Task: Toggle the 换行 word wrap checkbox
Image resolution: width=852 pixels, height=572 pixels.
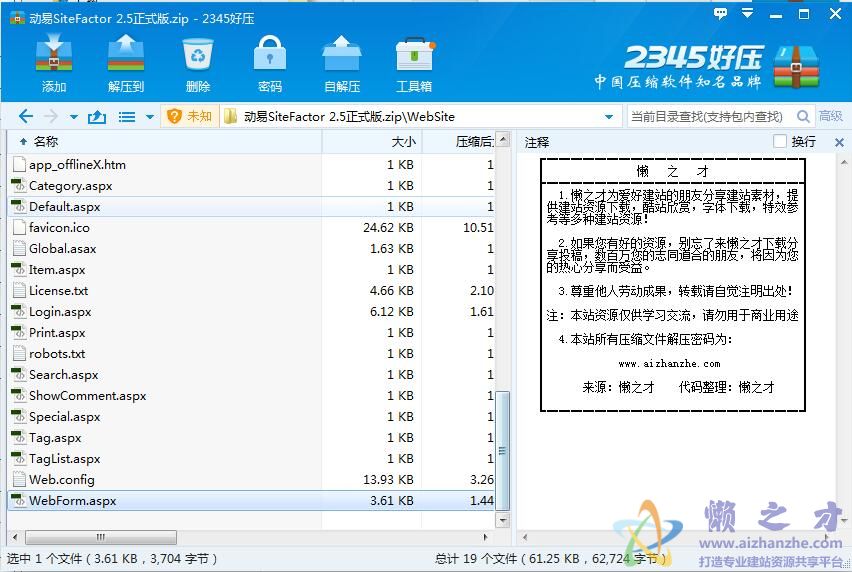Action: click(780, 141)
